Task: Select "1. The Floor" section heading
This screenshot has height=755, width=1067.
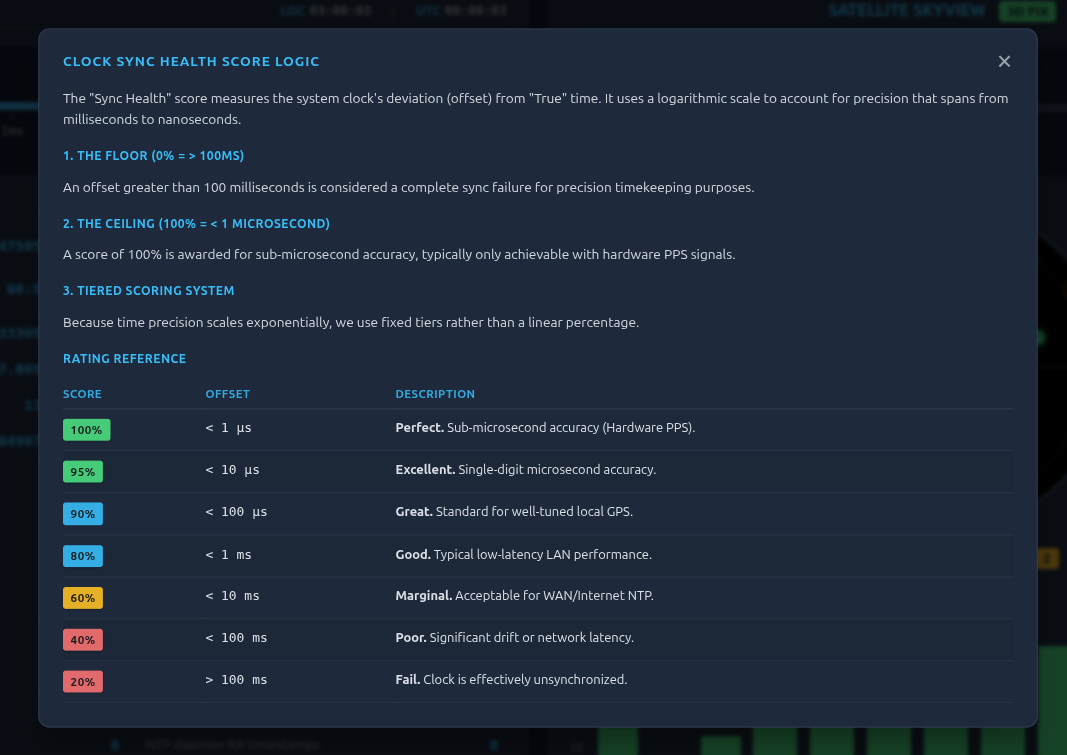Action: (x=153, y=156)
